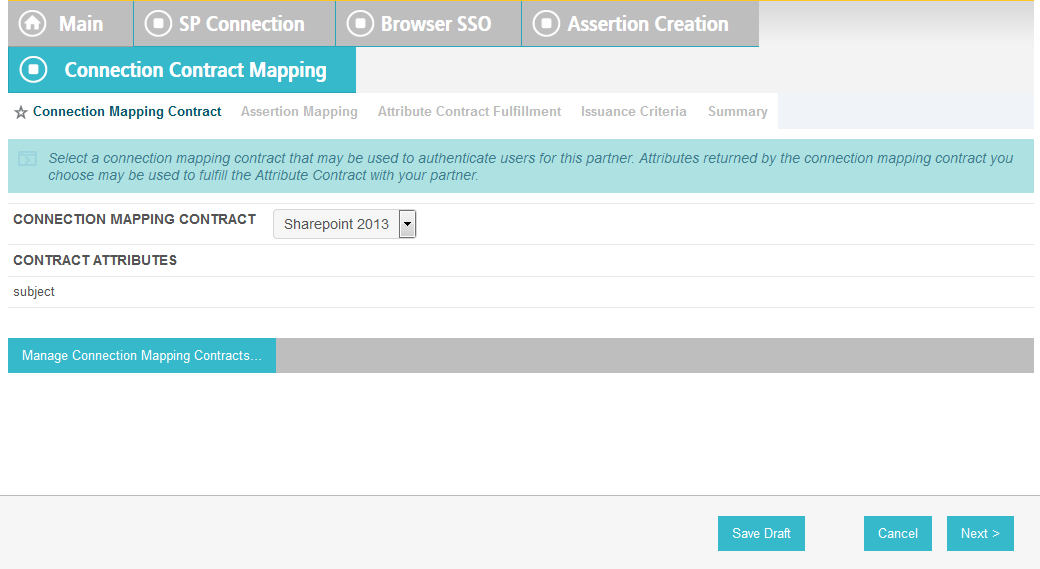This screenshot has width=1040, height=569.
Task: Open the Main tab
Action: (70, 24)
